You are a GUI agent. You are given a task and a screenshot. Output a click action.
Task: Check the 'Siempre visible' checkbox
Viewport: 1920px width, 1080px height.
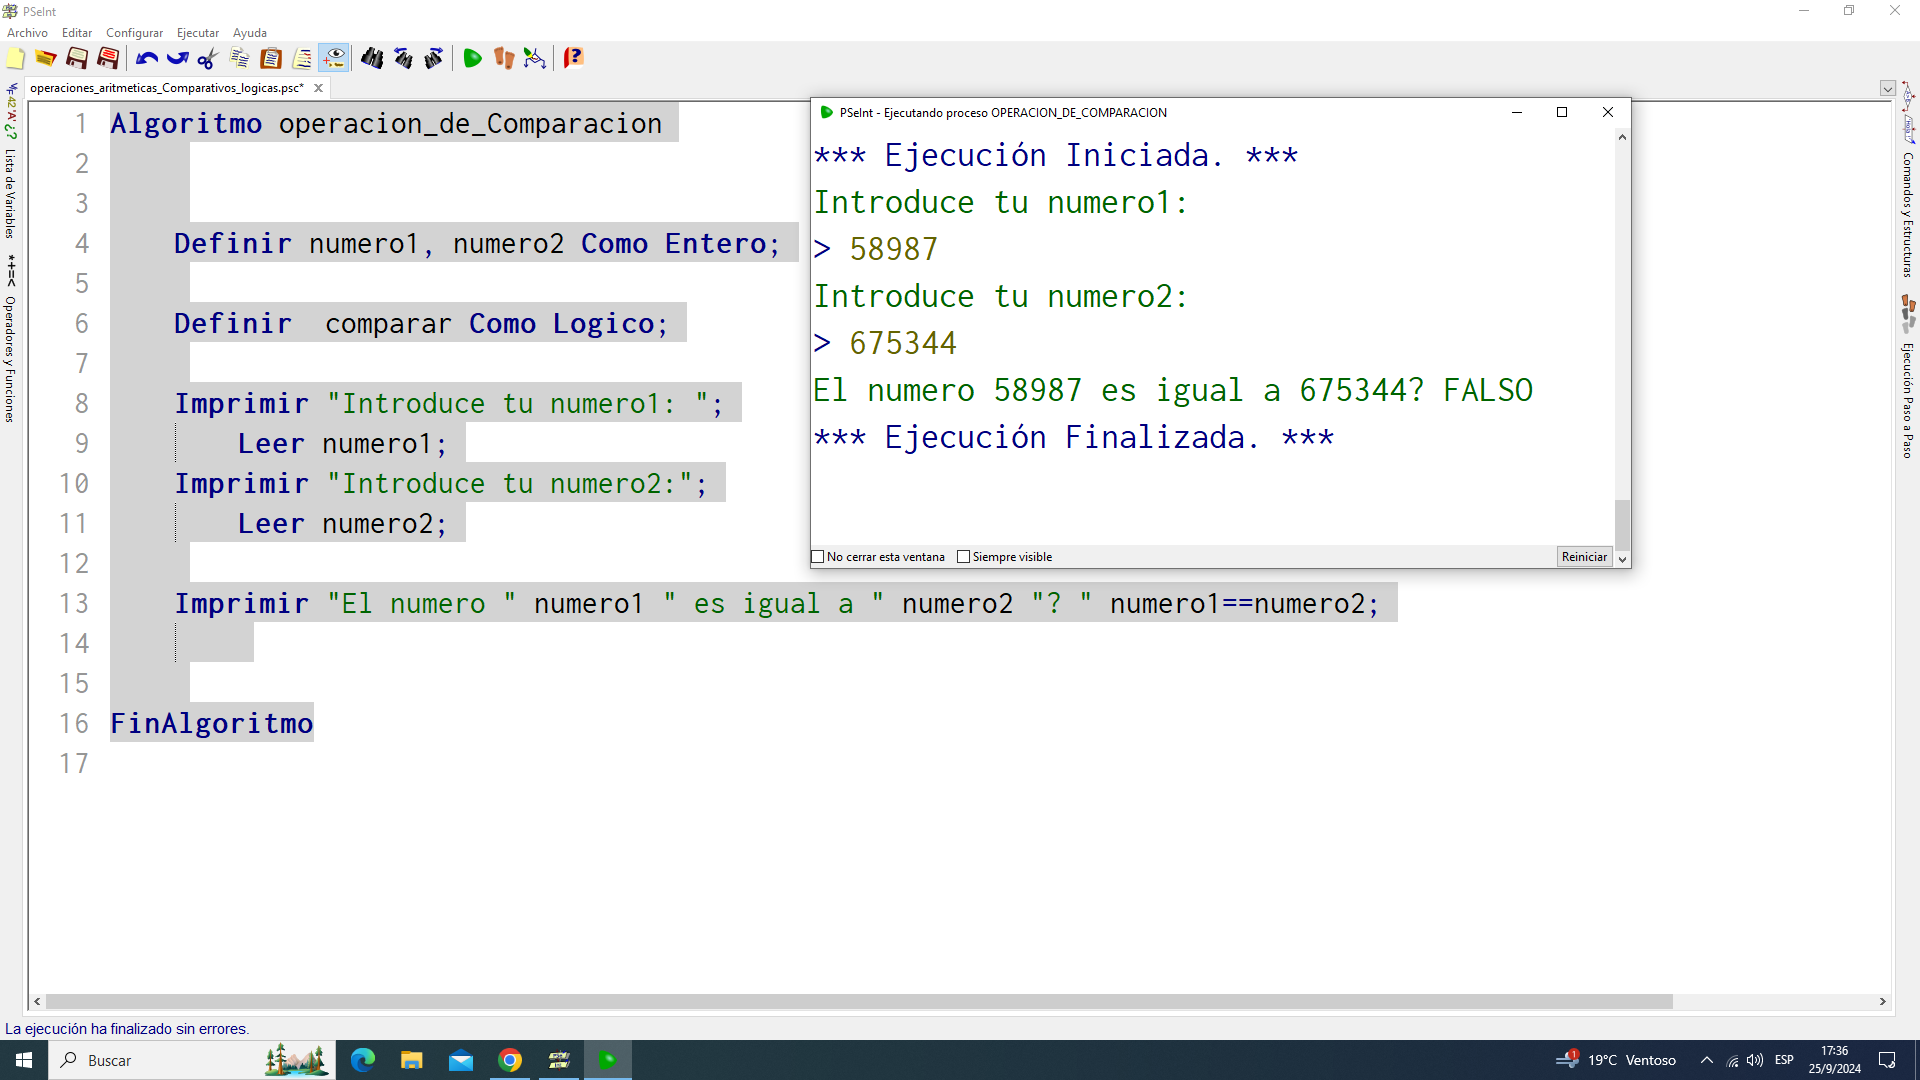pos(964,557)
